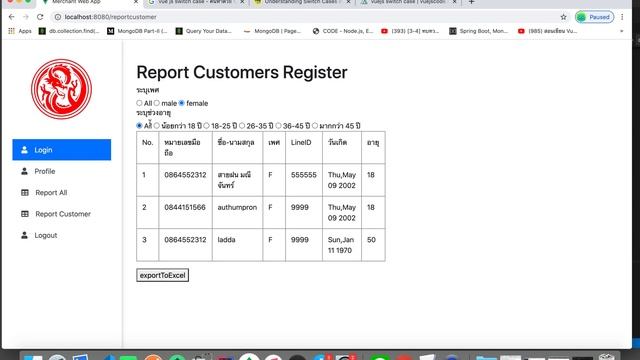Viewport: 640px width, 360px height.
Task: Open the Chrome three-dot menu
Action: (622, 17)
